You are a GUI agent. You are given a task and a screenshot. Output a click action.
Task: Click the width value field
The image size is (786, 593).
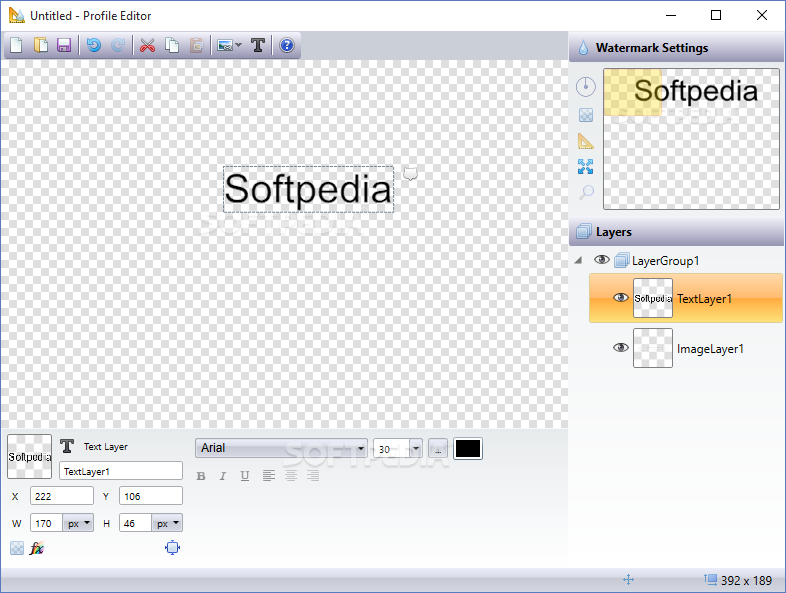[x=46, y=523]
